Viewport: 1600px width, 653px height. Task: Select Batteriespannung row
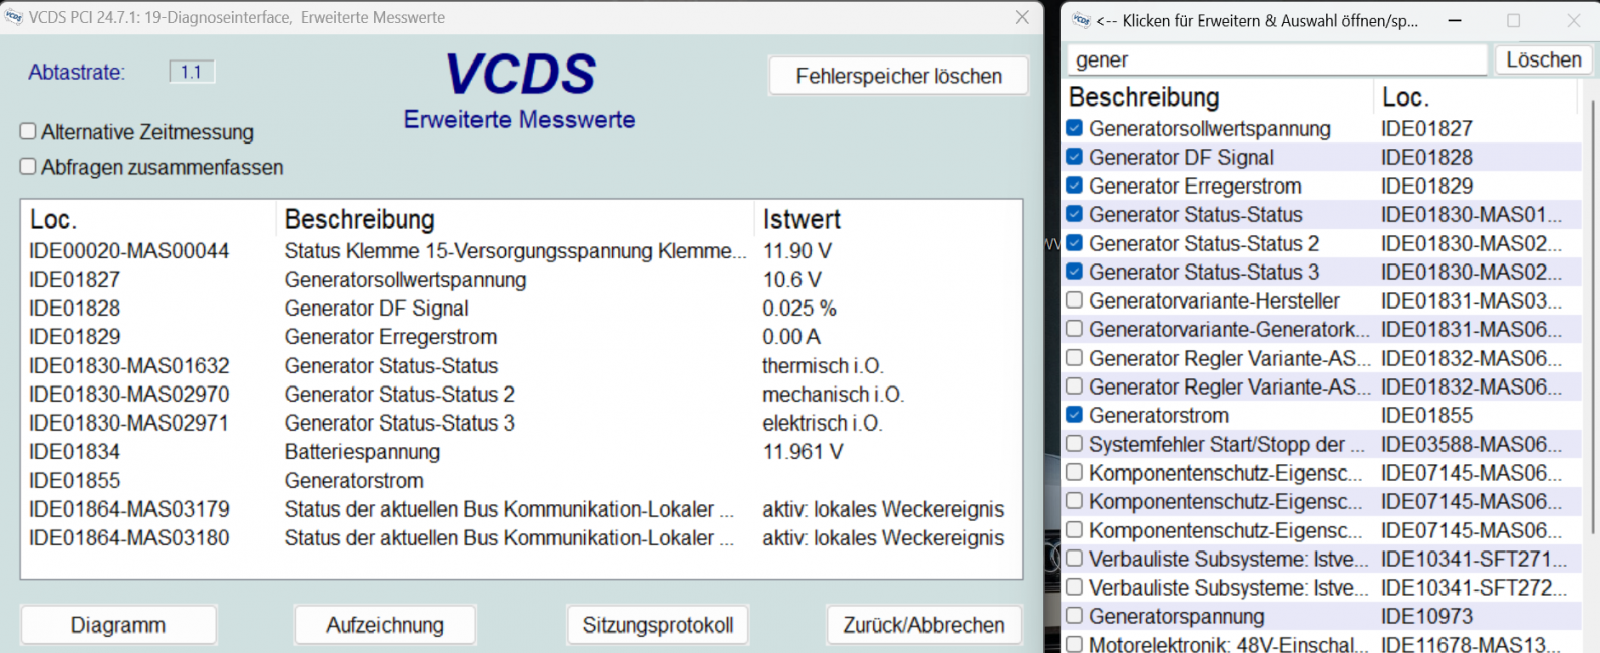pos(520,452)
